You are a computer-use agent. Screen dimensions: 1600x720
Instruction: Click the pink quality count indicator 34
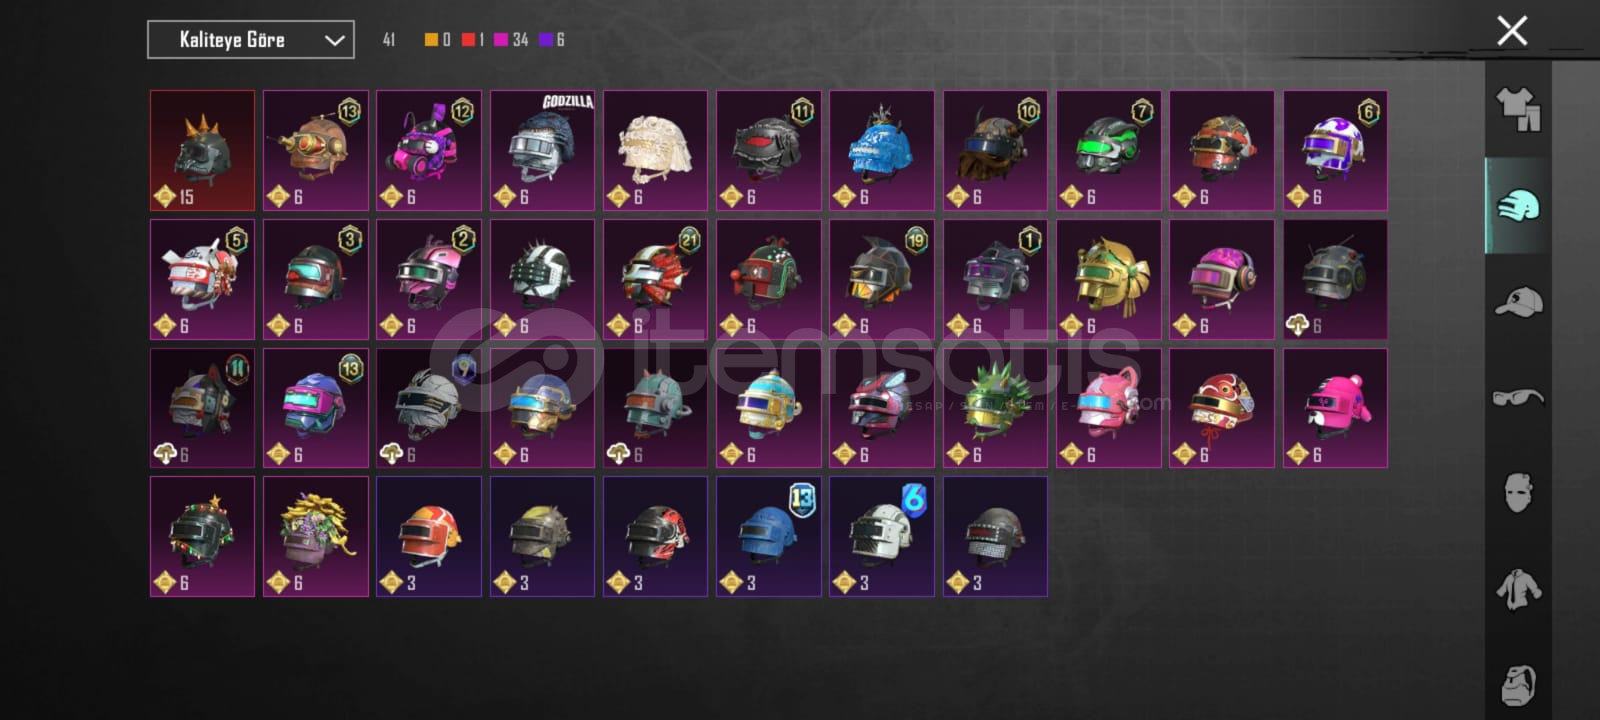point(511,40)
